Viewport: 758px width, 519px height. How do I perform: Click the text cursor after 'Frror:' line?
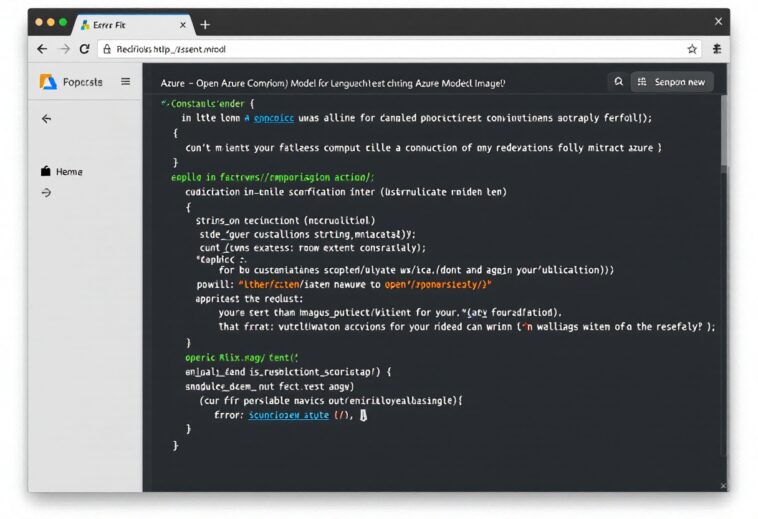(364, 415)
